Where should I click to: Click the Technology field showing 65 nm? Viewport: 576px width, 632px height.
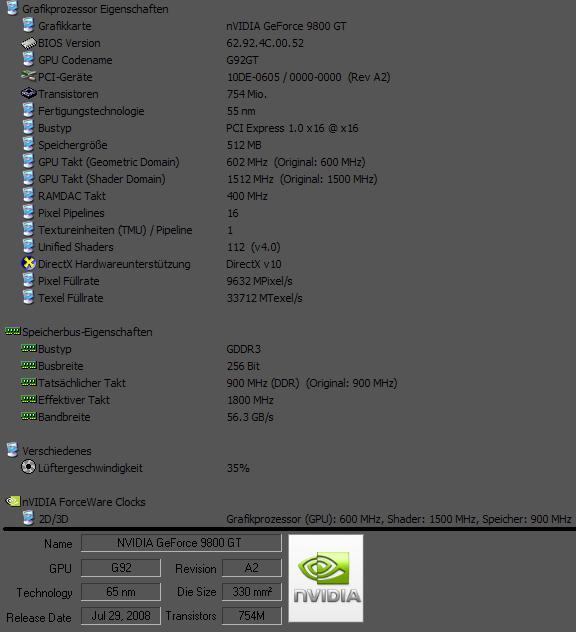121,592
